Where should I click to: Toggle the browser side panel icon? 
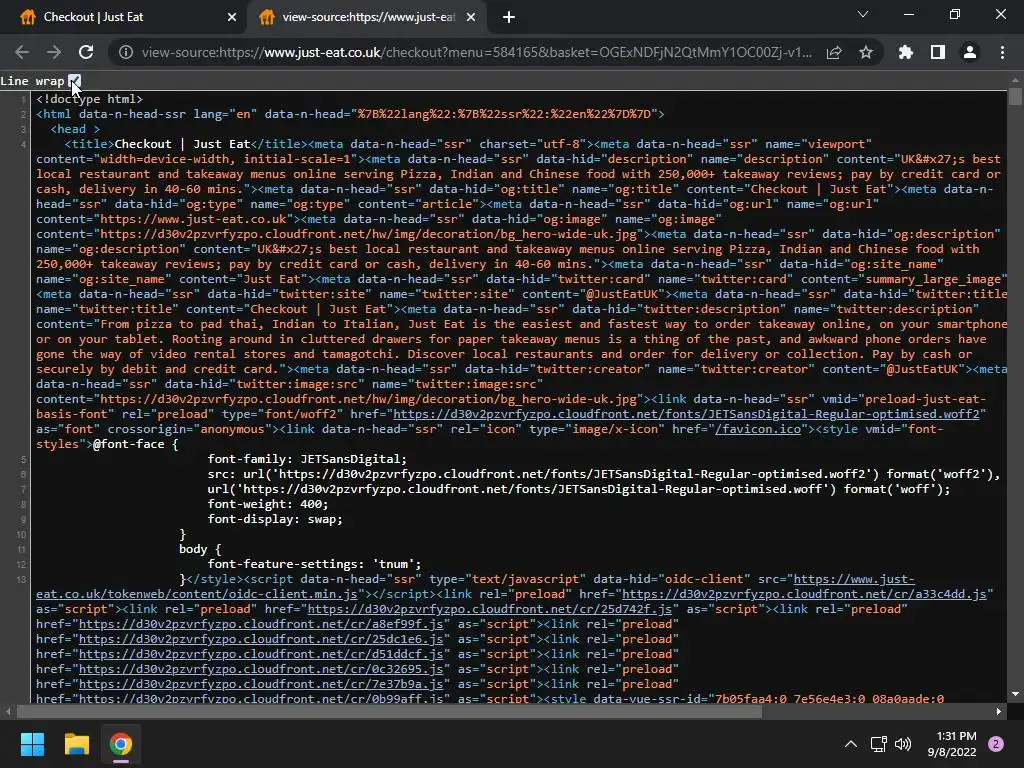[938, 52]
